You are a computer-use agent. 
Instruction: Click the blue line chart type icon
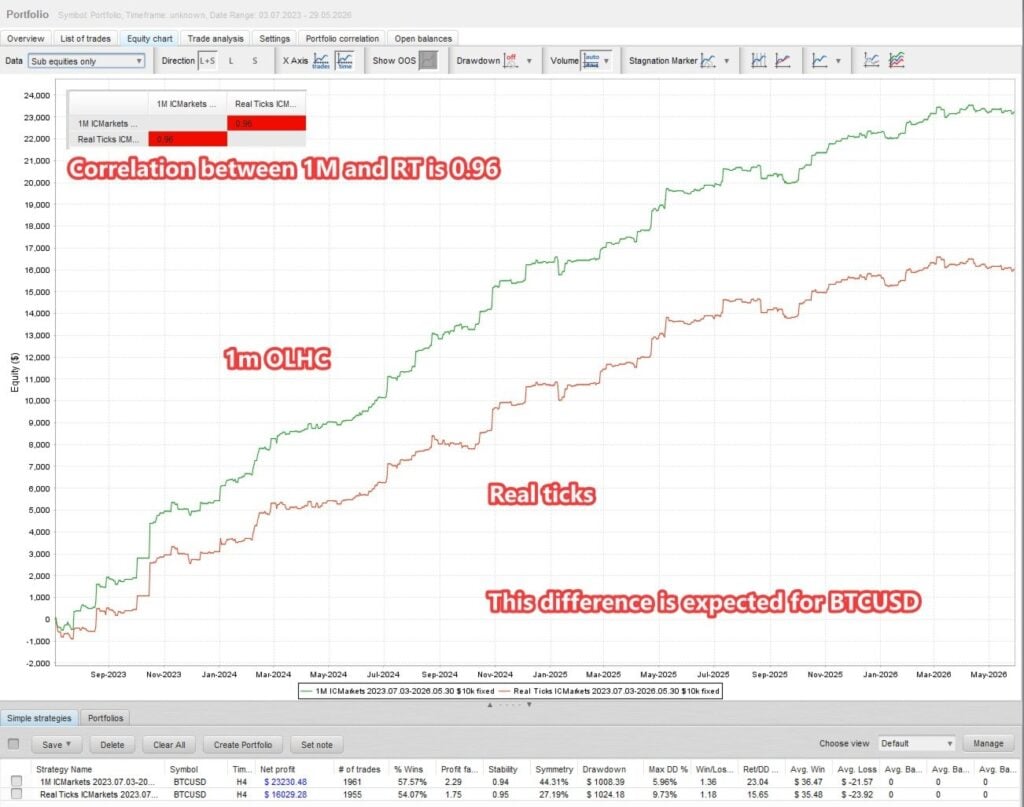coord(820,61)
